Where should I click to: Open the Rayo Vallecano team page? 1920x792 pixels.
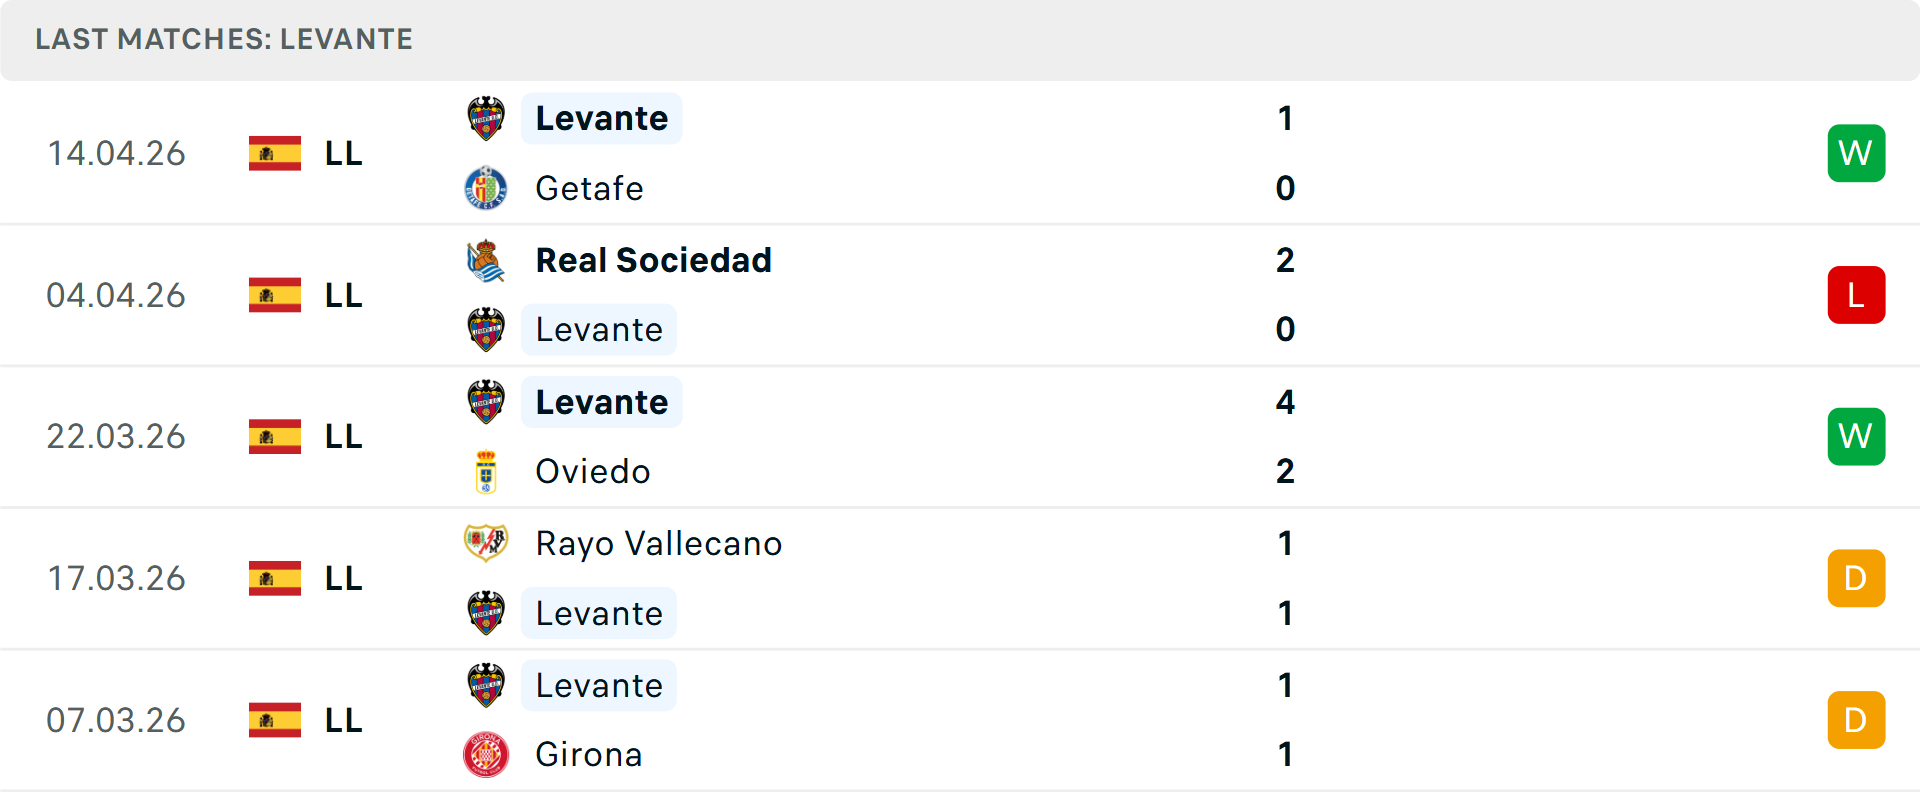[x=658, y=543]
